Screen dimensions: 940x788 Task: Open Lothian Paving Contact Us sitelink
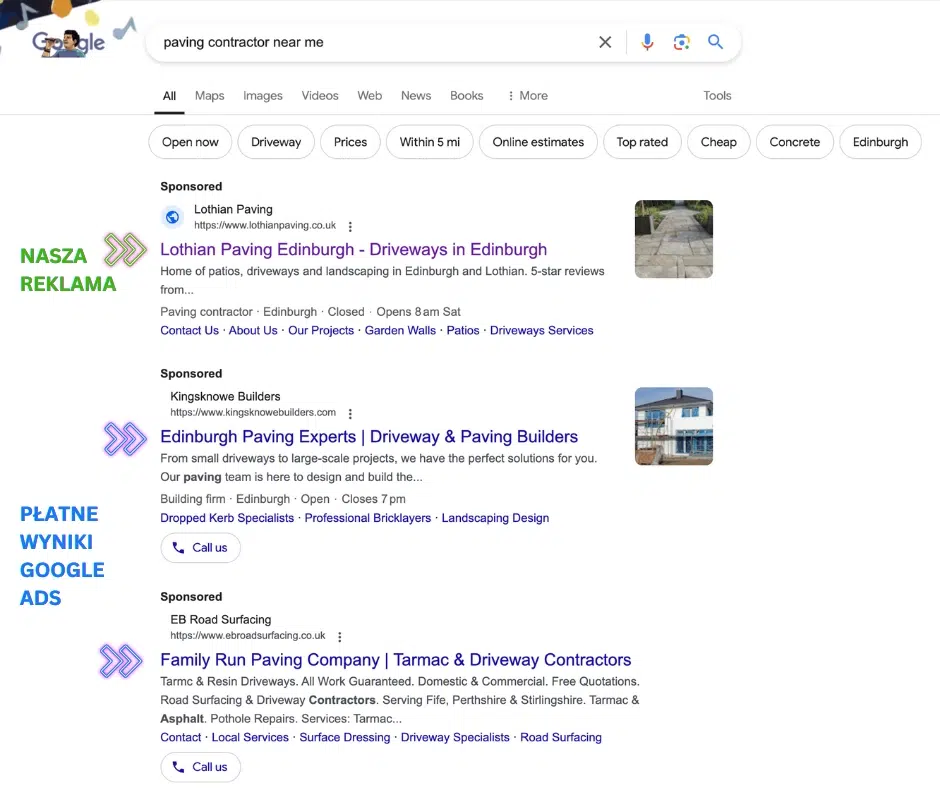pos(189,330)
